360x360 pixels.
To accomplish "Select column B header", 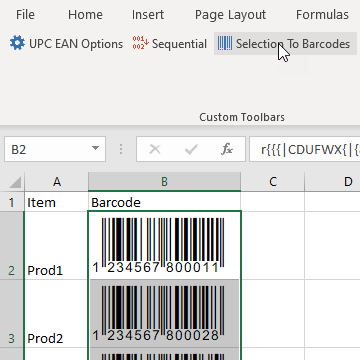I will click(164, 182).
